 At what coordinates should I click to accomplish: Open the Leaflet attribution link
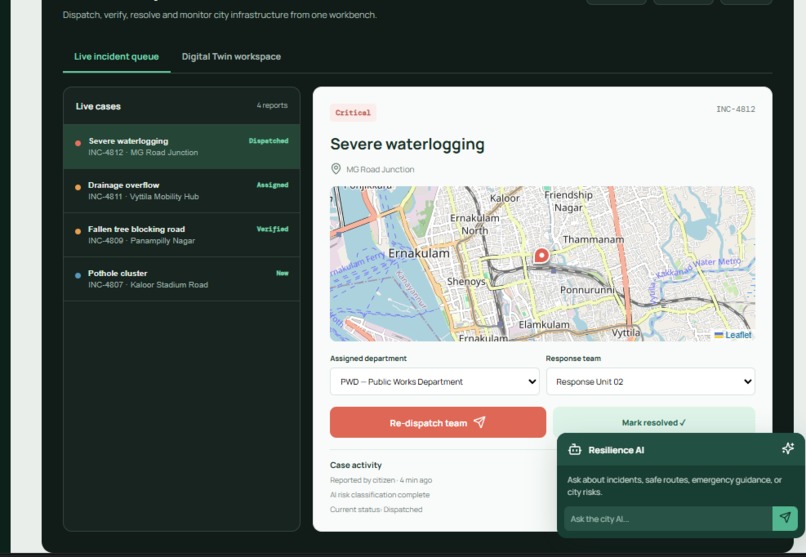[x=738, y=335]
